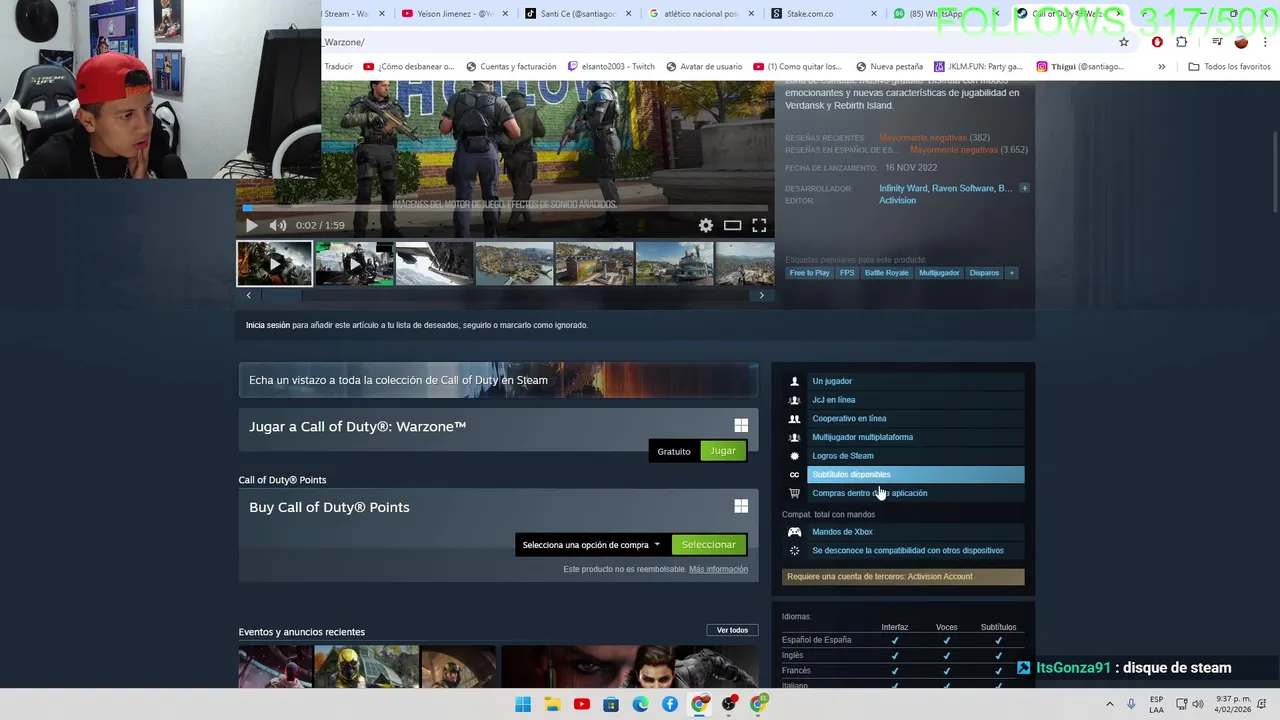The width and height of the screenshot is (1280, 720).
Task: Click the single-player person icon
Action: [x=795, y=381]
